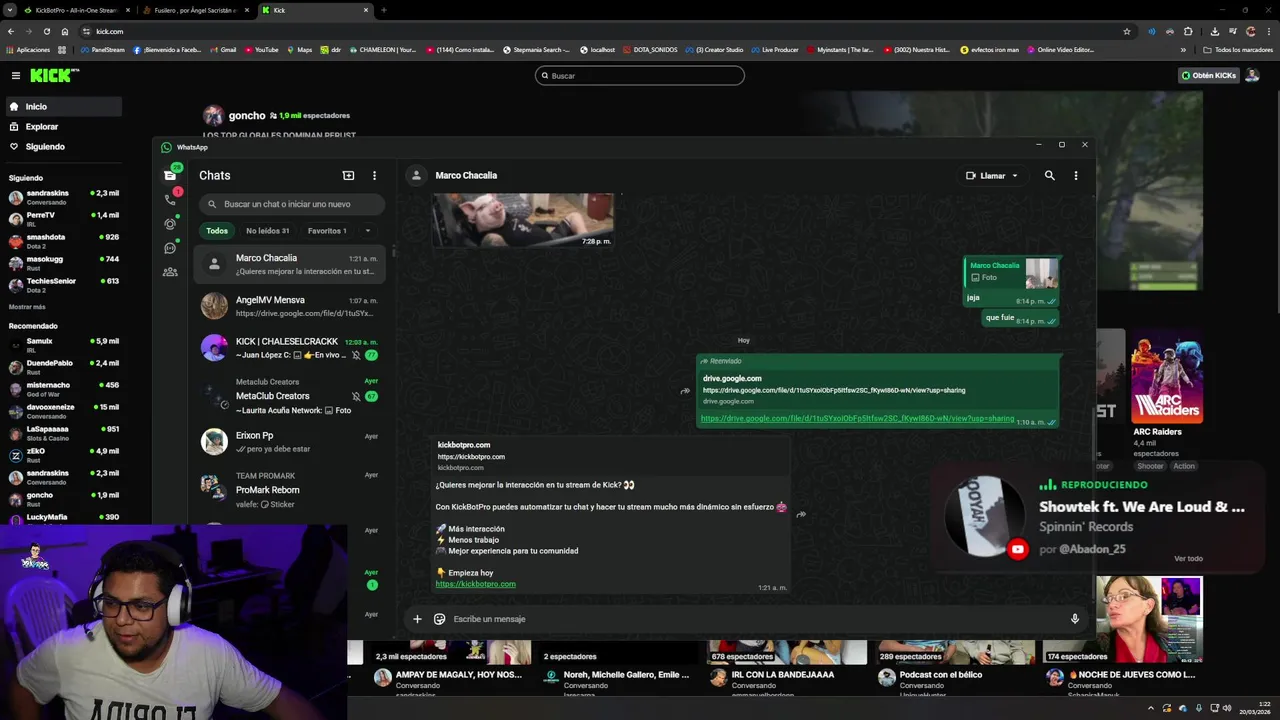Open WhatsApp Communities sidebar icon
1280x720 pixels.
[170, 271]
